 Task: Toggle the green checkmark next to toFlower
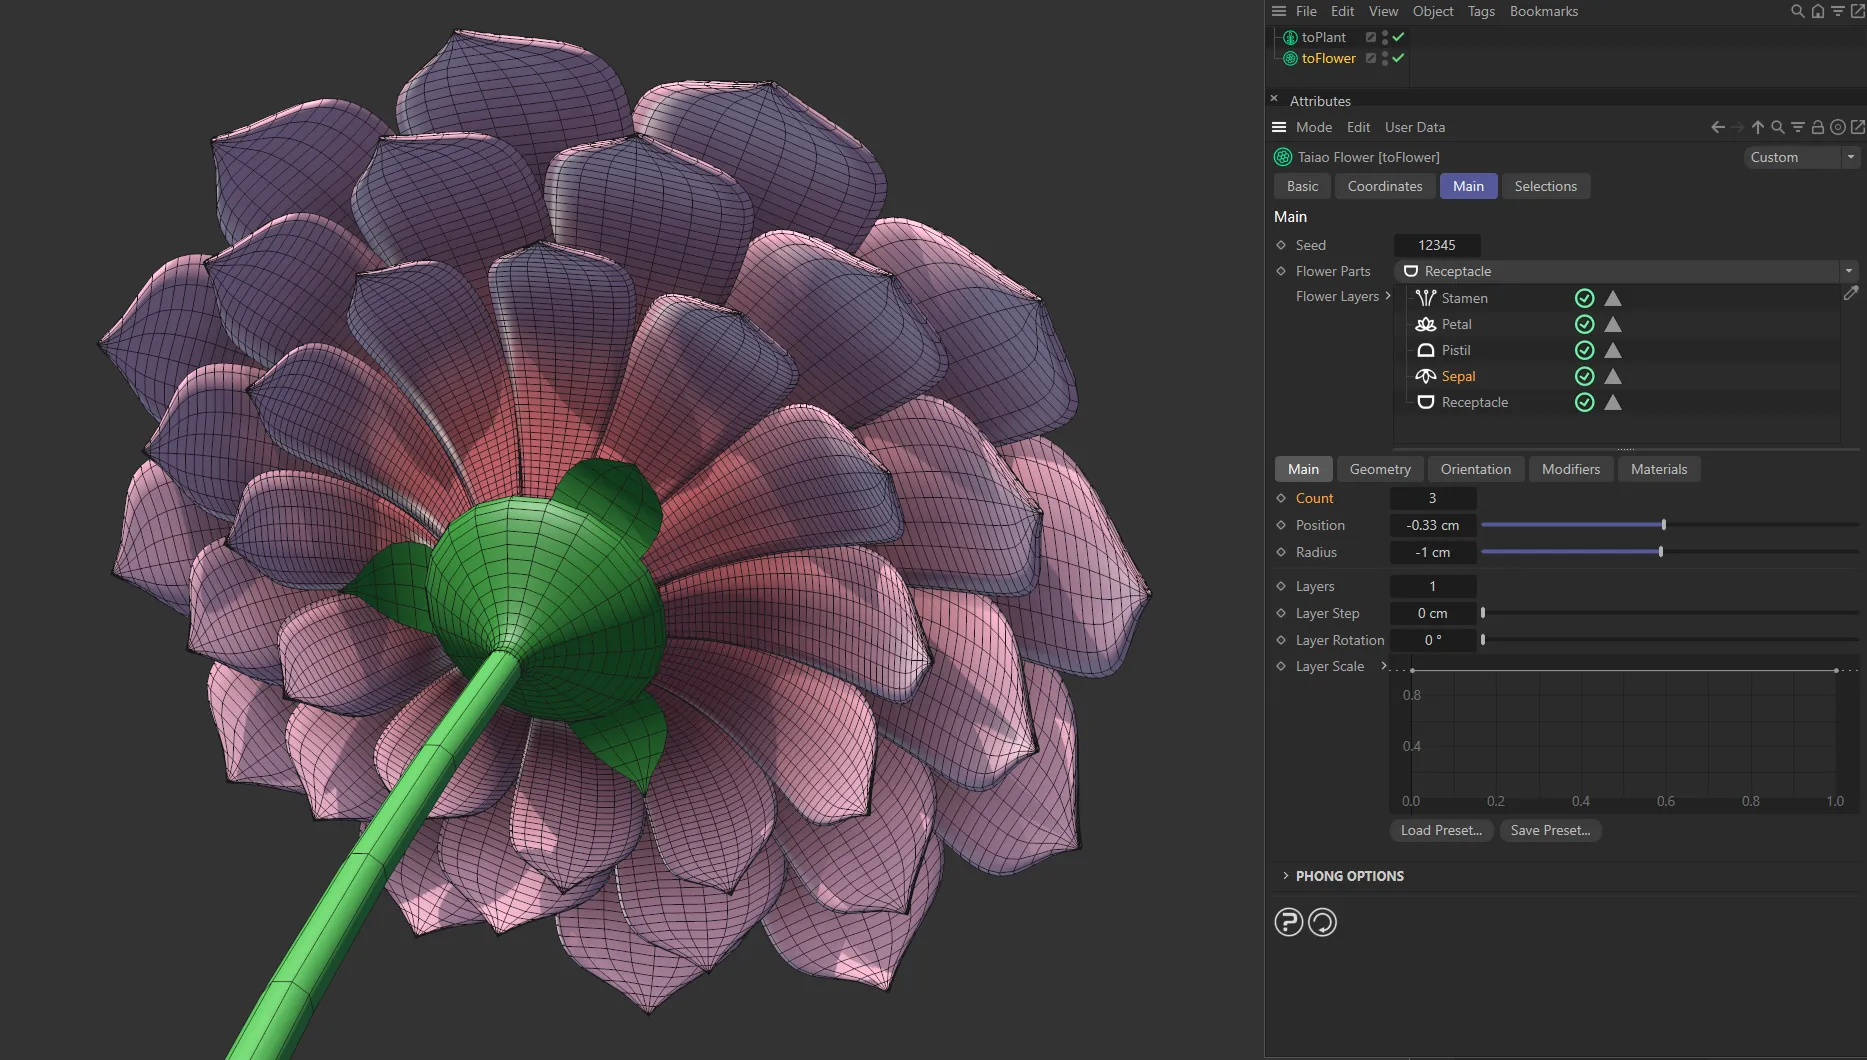coord(1398,58)
